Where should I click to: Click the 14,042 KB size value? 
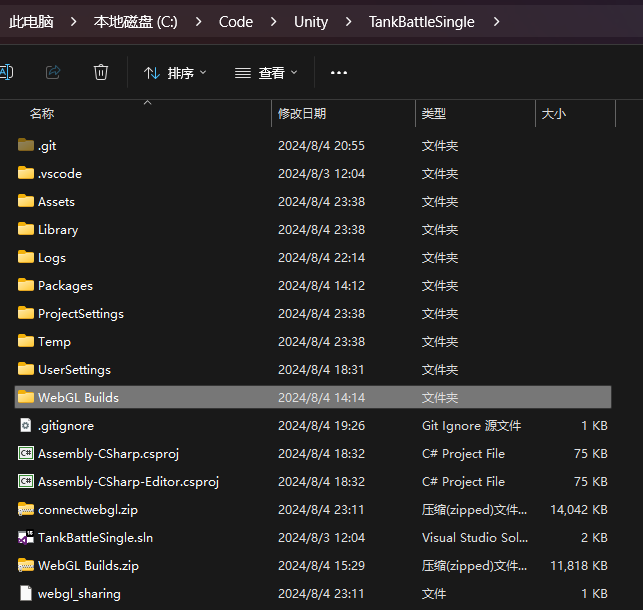click(579, 510)
